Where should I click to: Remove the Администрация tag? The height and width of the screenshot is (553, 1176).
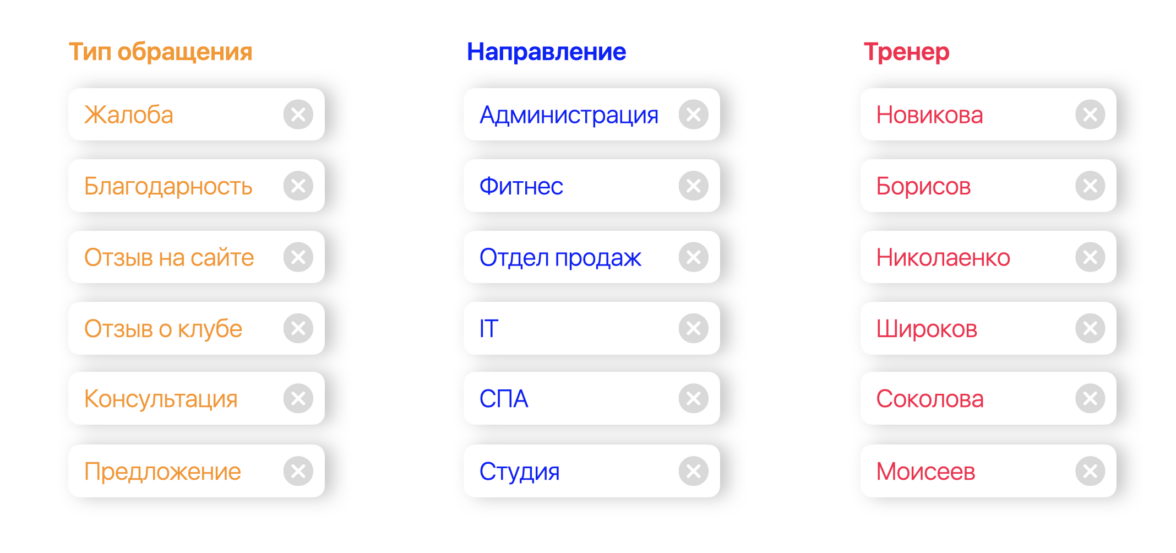pyautogui.click(x=693, y=115)
